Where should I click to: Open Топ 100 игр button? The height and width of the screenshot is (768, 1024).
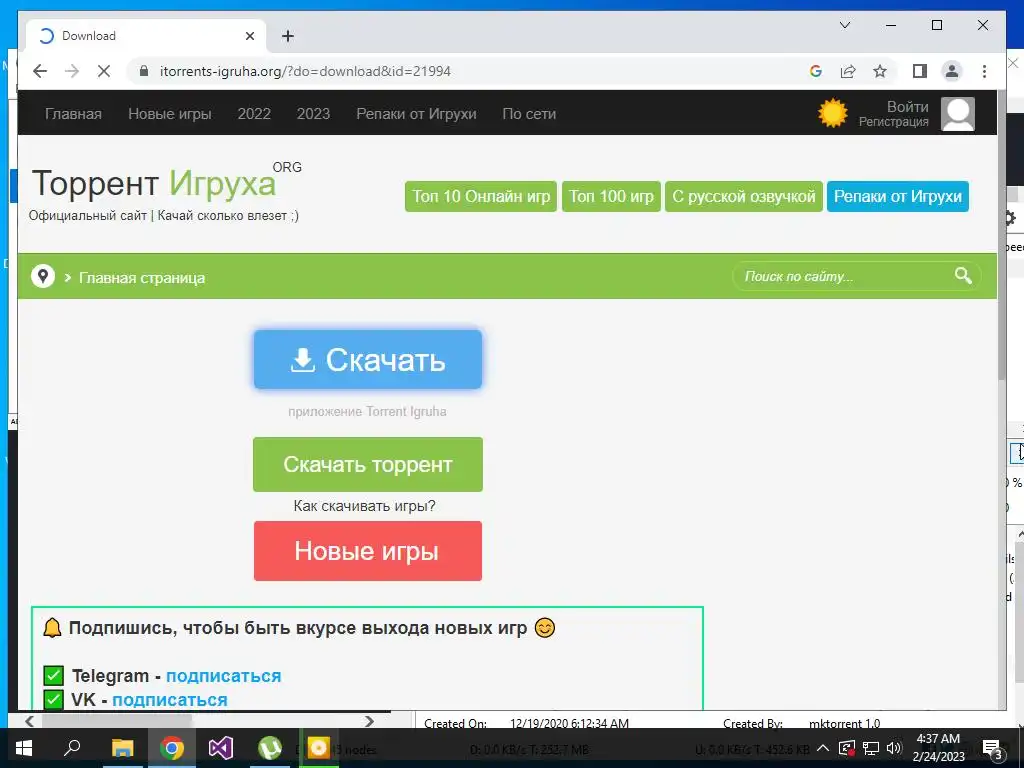pos(611,196)
